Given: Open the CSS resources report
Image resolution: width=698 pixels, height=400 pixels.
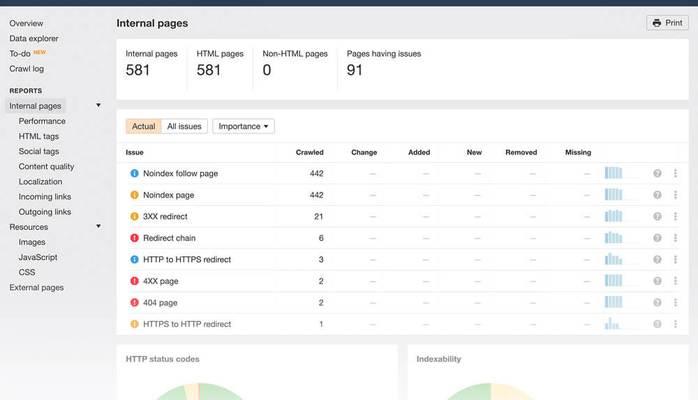Looking at the screenshot, I should [27, 272].
